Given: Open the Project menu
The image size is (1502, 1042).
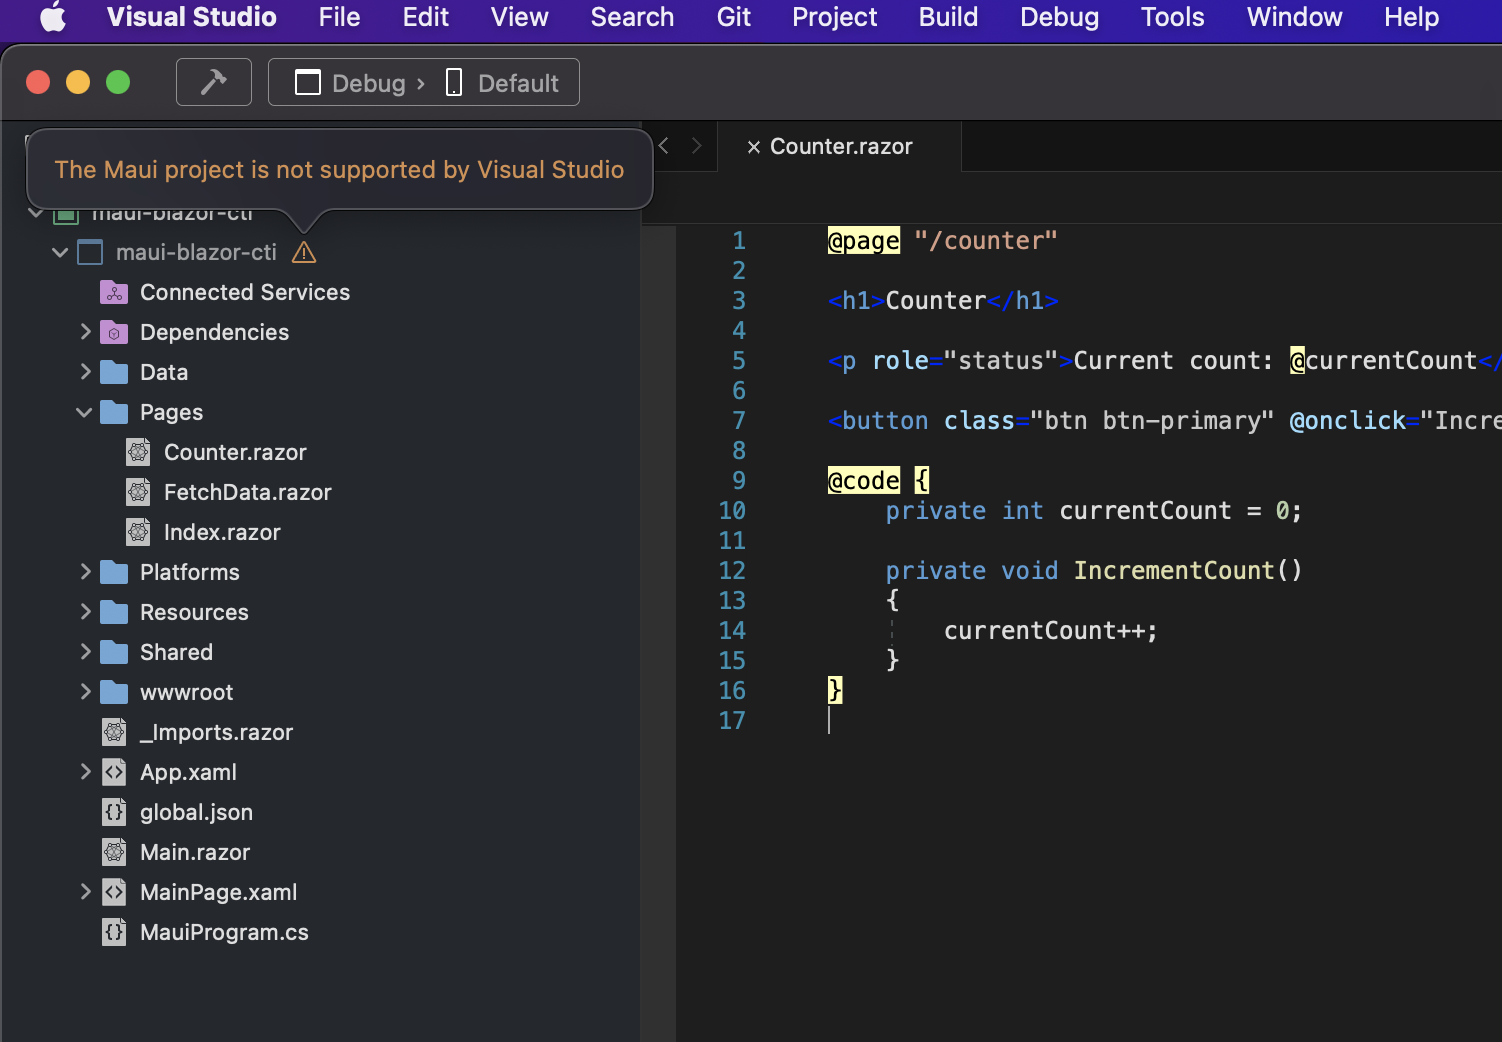Looking at the screenshot, I should tap(834, 17).
